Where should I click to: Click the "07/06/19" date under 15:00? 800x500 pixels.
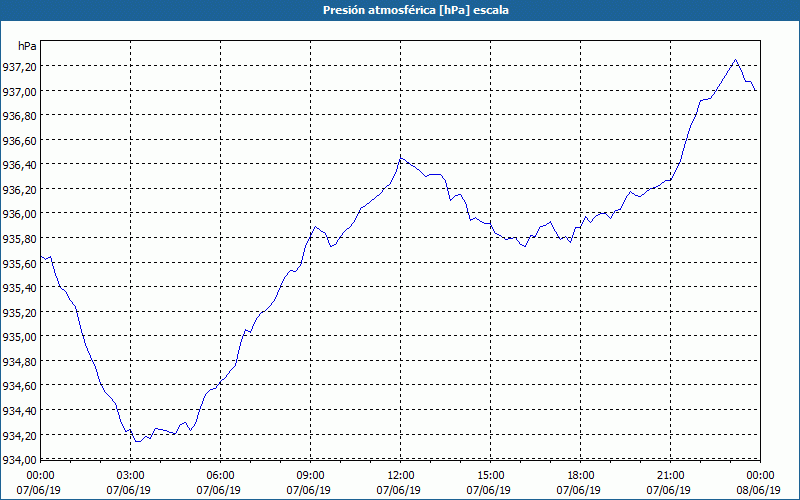click(489, 490)
